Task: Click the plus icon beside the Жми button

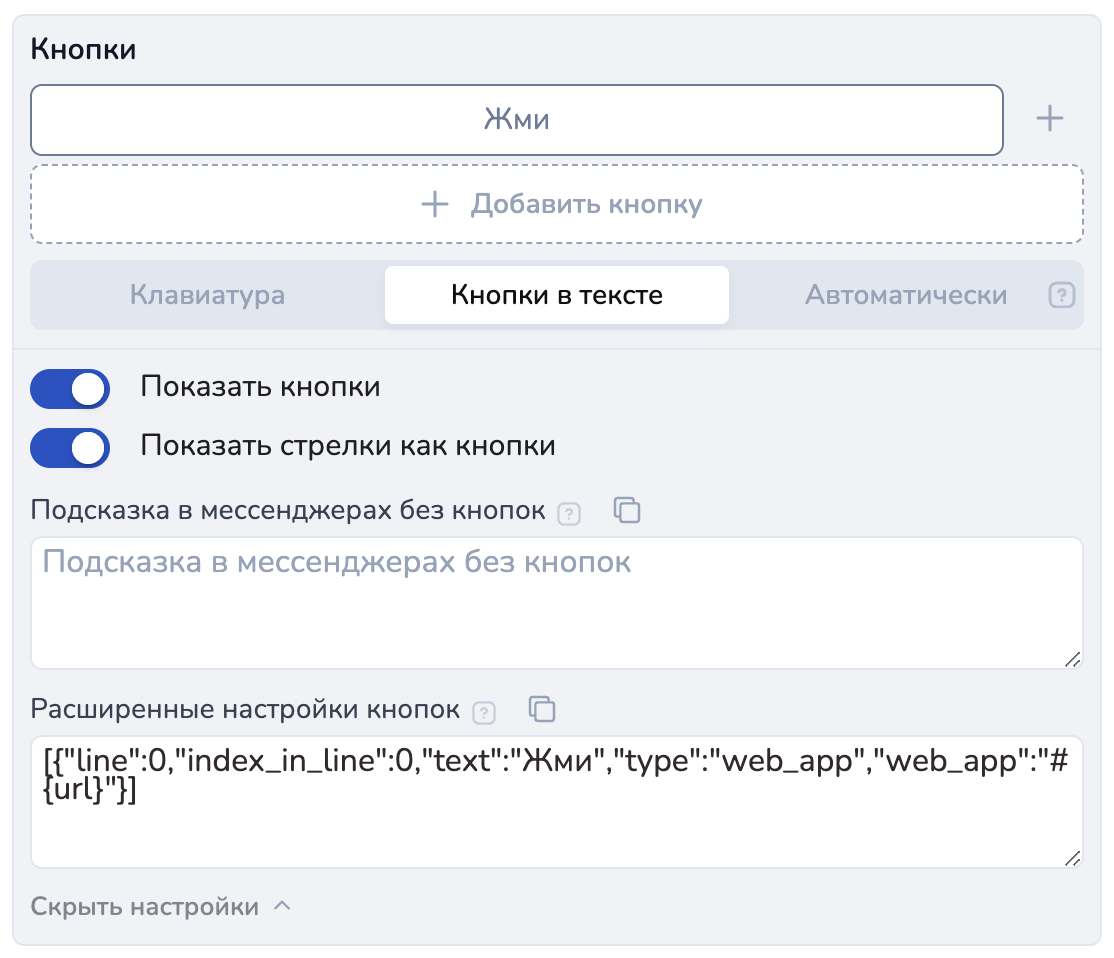Action: point(1048,119)
